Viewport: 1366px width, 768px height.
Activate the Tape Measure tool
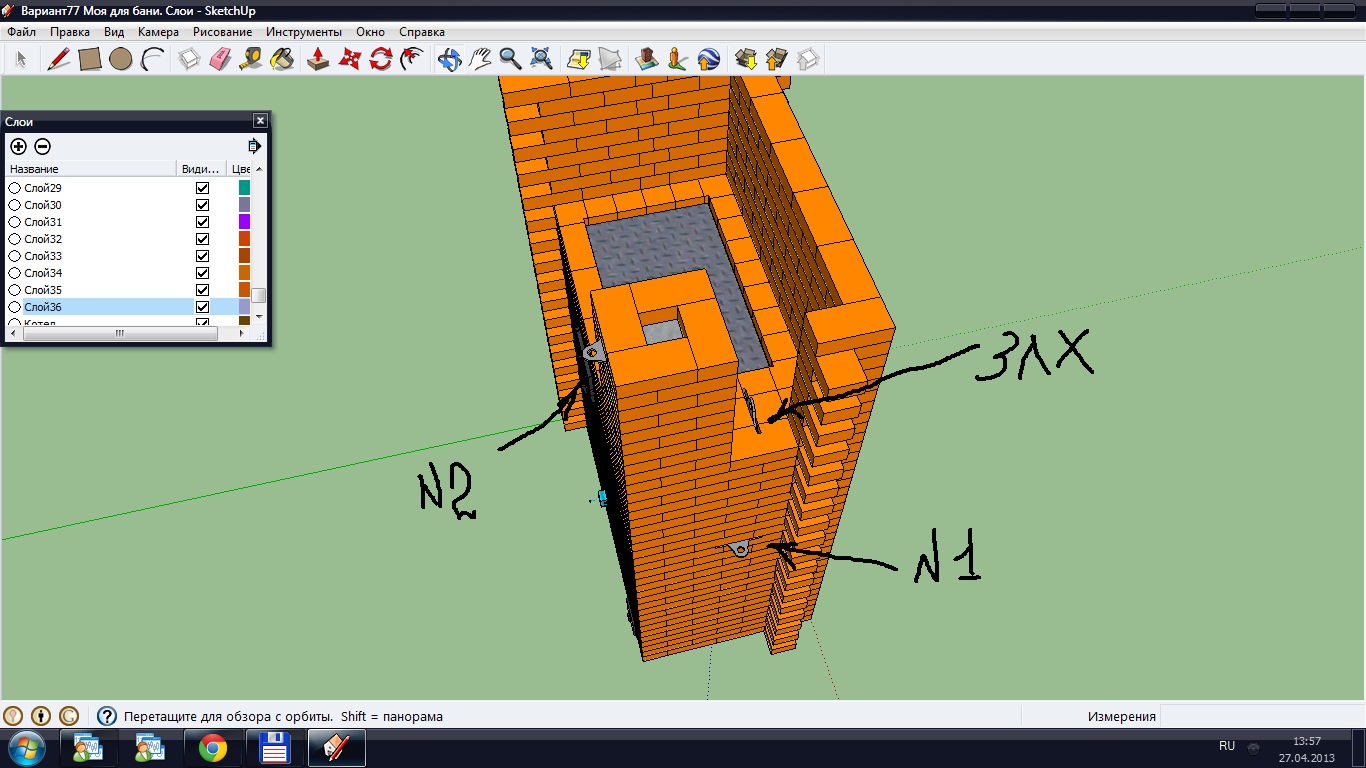(251, 59)
